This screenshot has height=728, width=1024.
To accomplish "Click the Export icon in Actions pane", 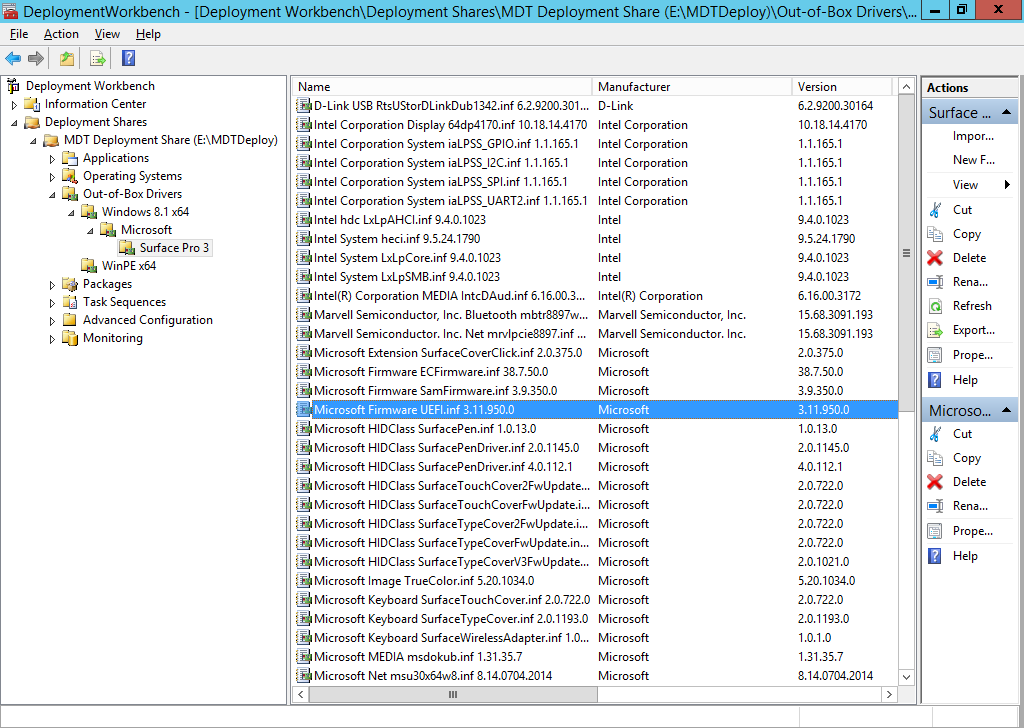I will (935, 330).
